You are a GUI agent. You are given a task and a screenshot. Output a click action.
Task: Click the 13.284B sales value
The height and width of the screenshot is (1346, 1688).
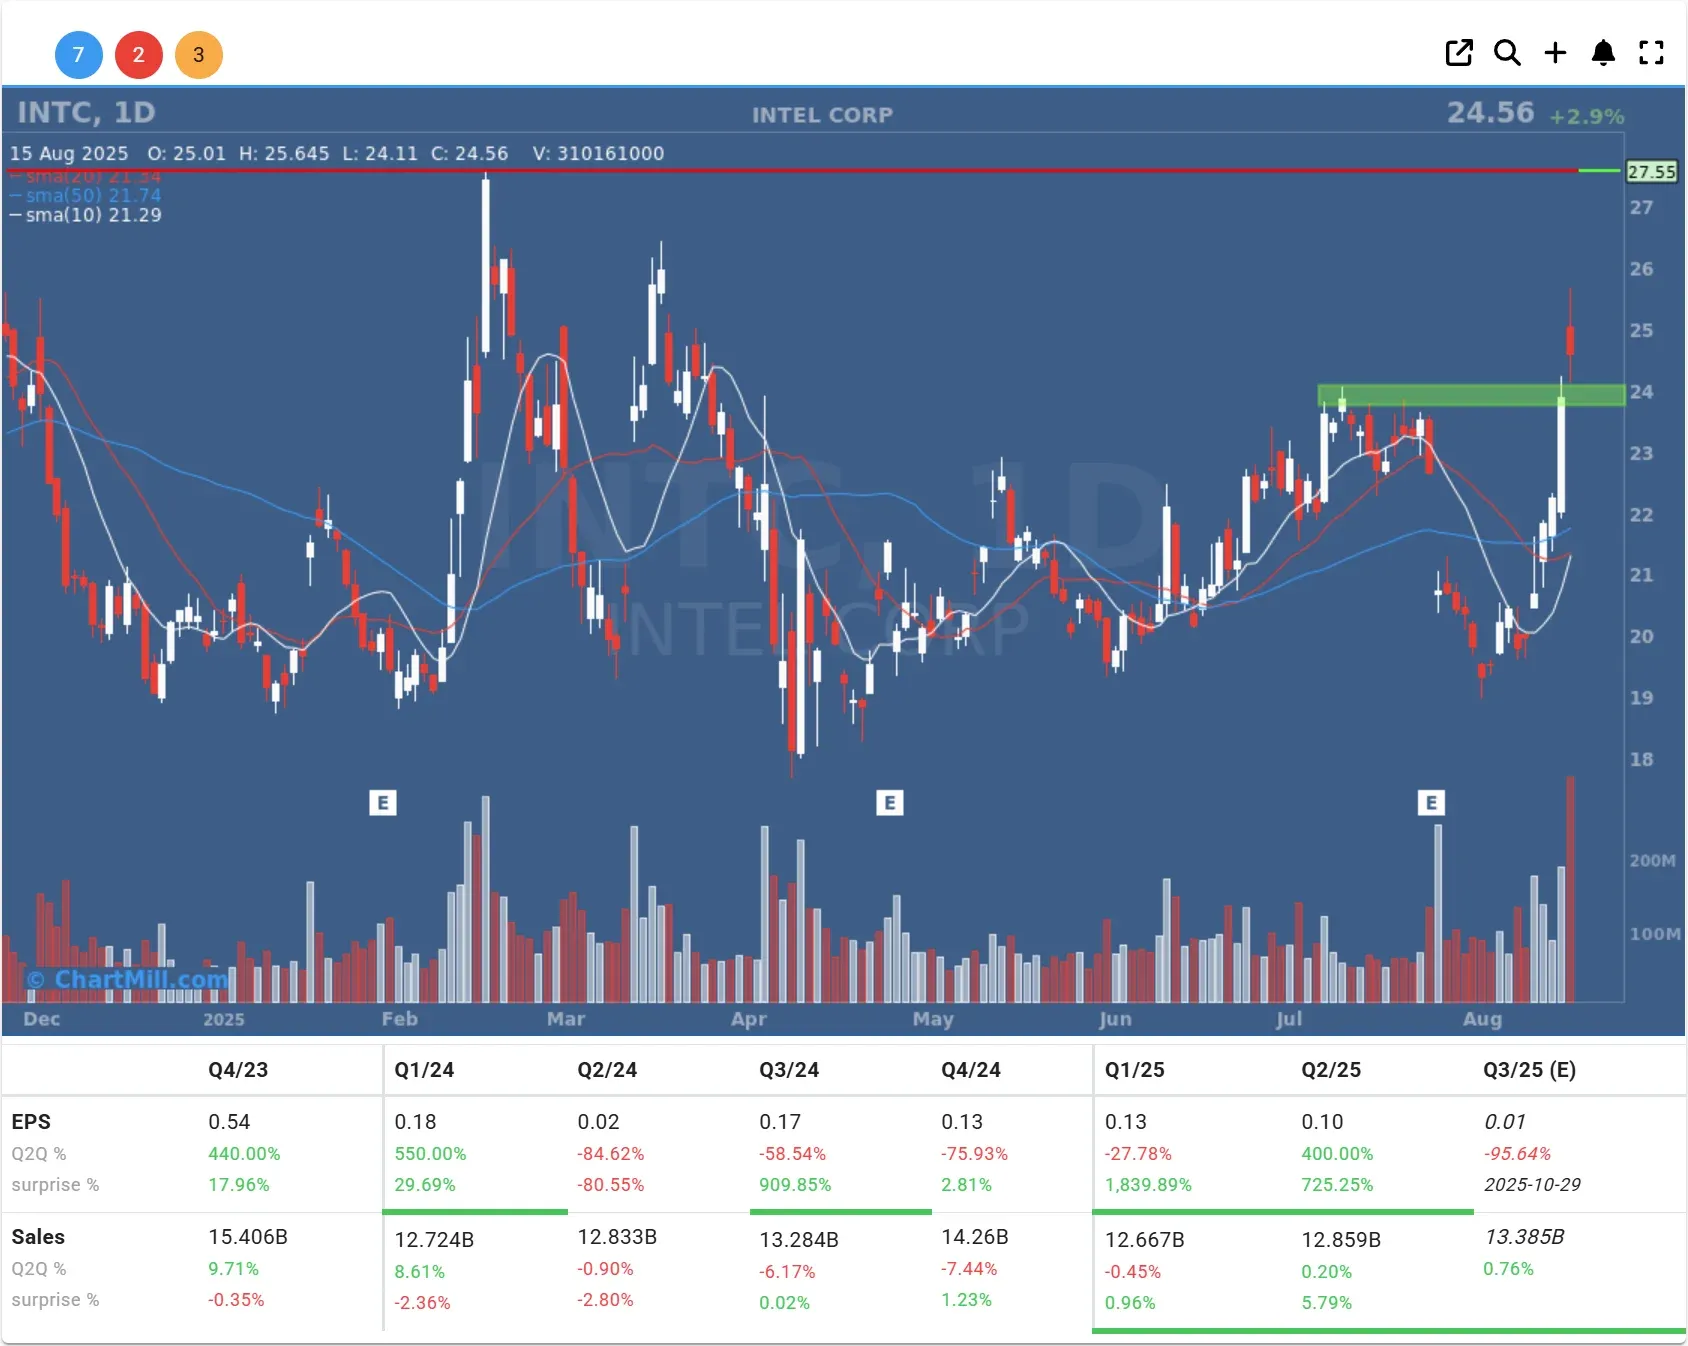pos(799,1239)
